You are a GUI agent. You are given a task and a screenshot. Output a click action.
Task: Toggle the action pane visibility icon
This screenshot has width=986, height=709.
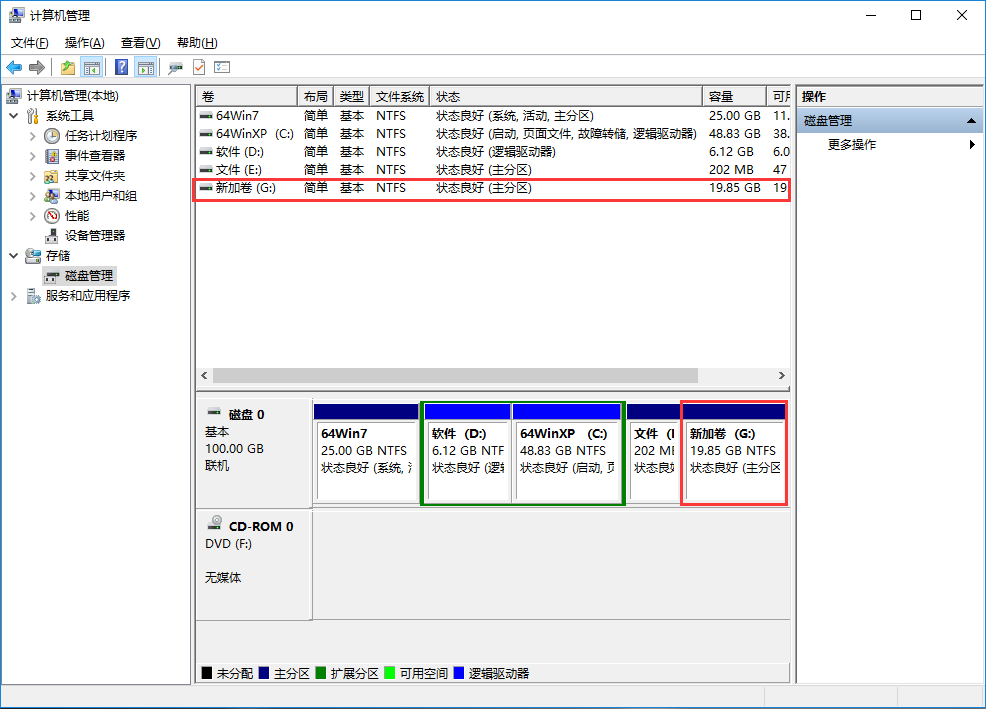(146, 67)
